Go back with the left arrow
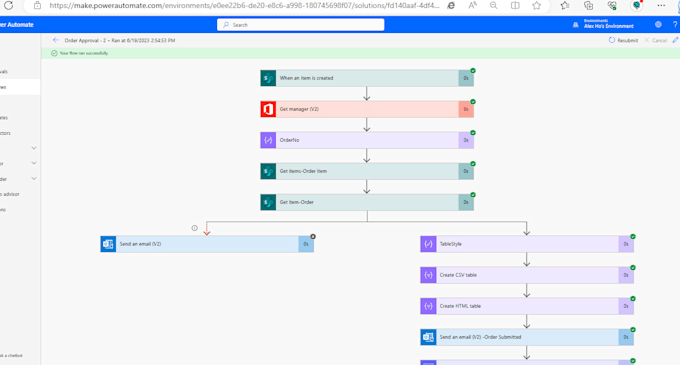The image size is (680, 365). click(56, 40)
